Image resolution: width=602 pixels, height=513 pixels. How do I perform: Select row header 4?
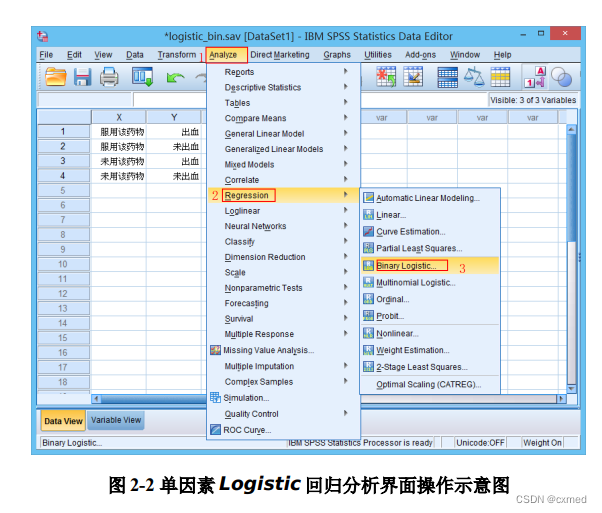coord(63,176)
